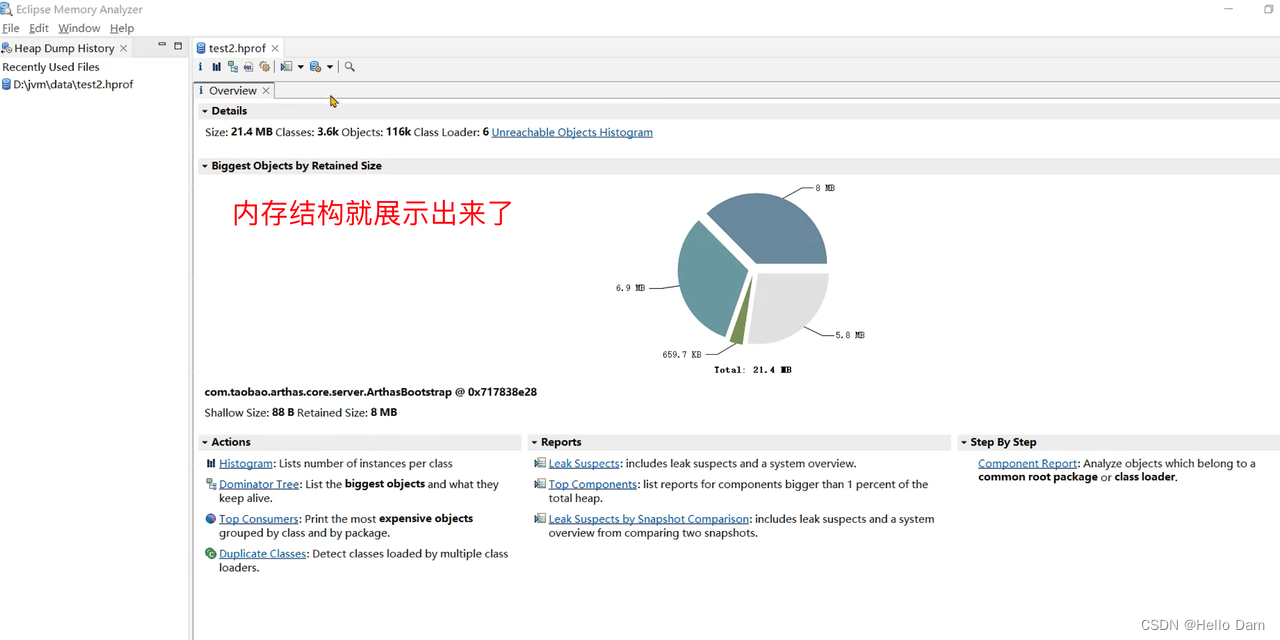Close the test2.hprof tab
This screenshot has height=640, width=1280.
pyautogui.click(x=275, y=48)
